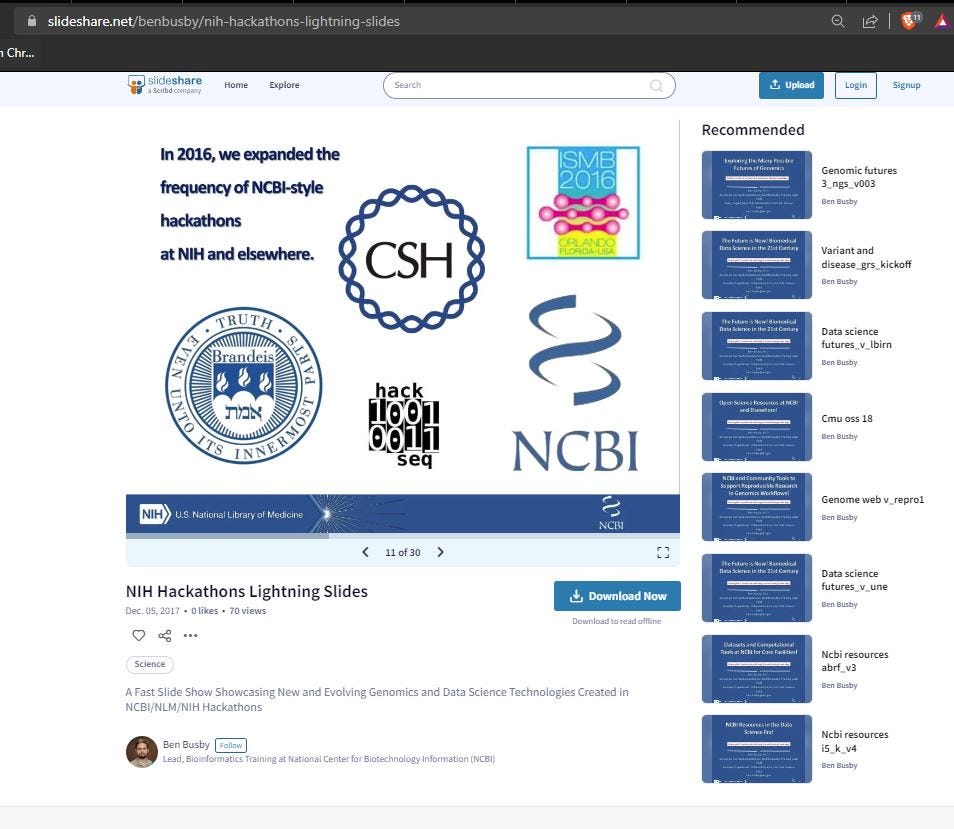Click the Cmu oss 18 title link
This screenshot has height=829, width=954.
pos(847,418)
